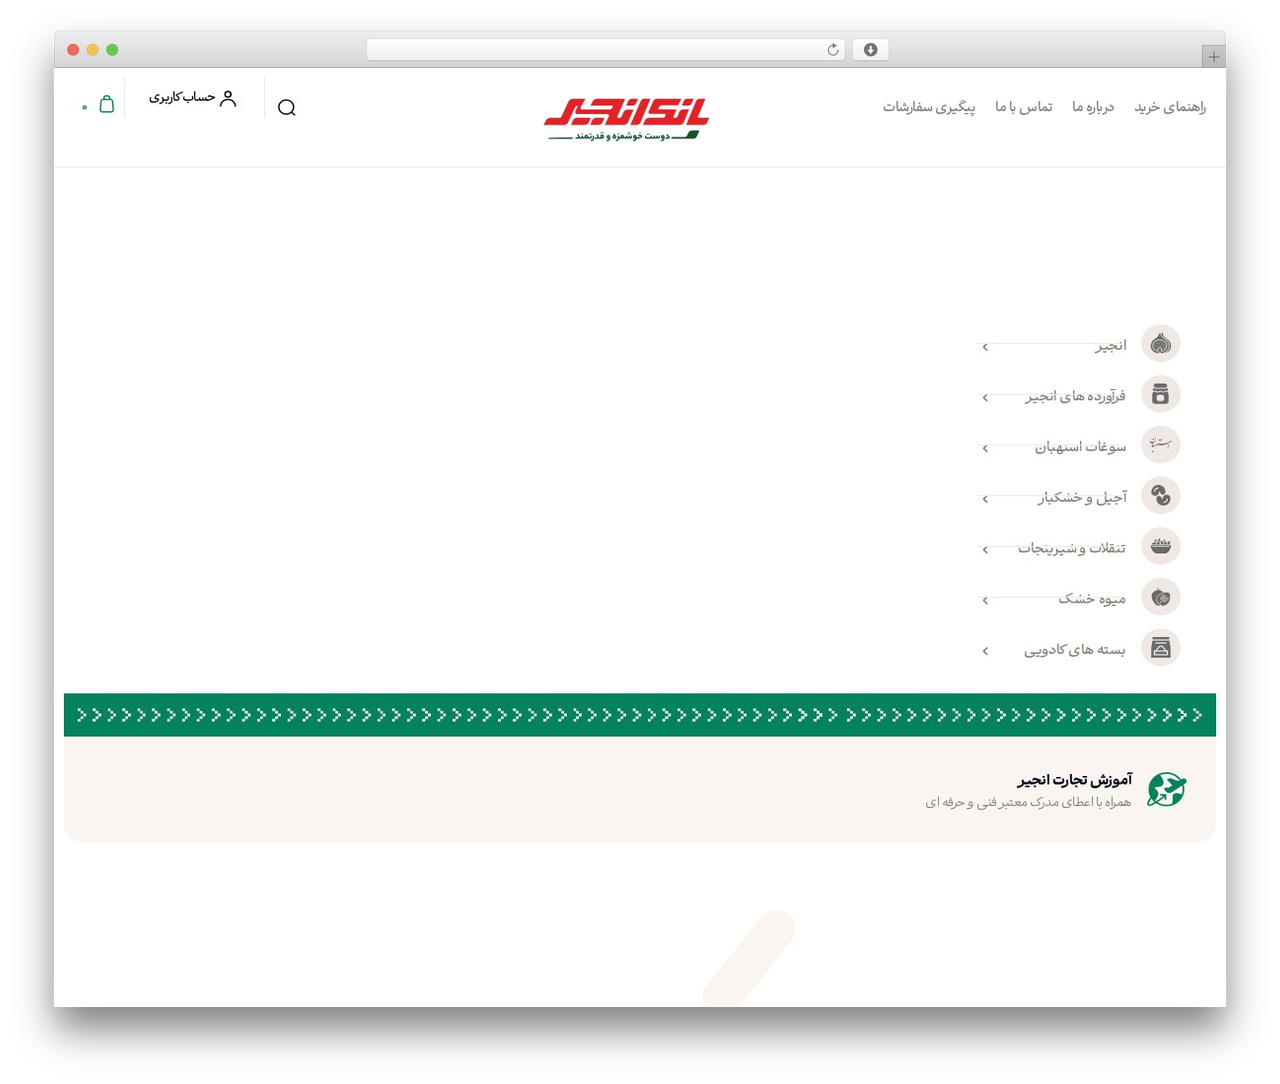
Task: Expand the سوغات استهبان chevron
Action: tap(985, 448)
